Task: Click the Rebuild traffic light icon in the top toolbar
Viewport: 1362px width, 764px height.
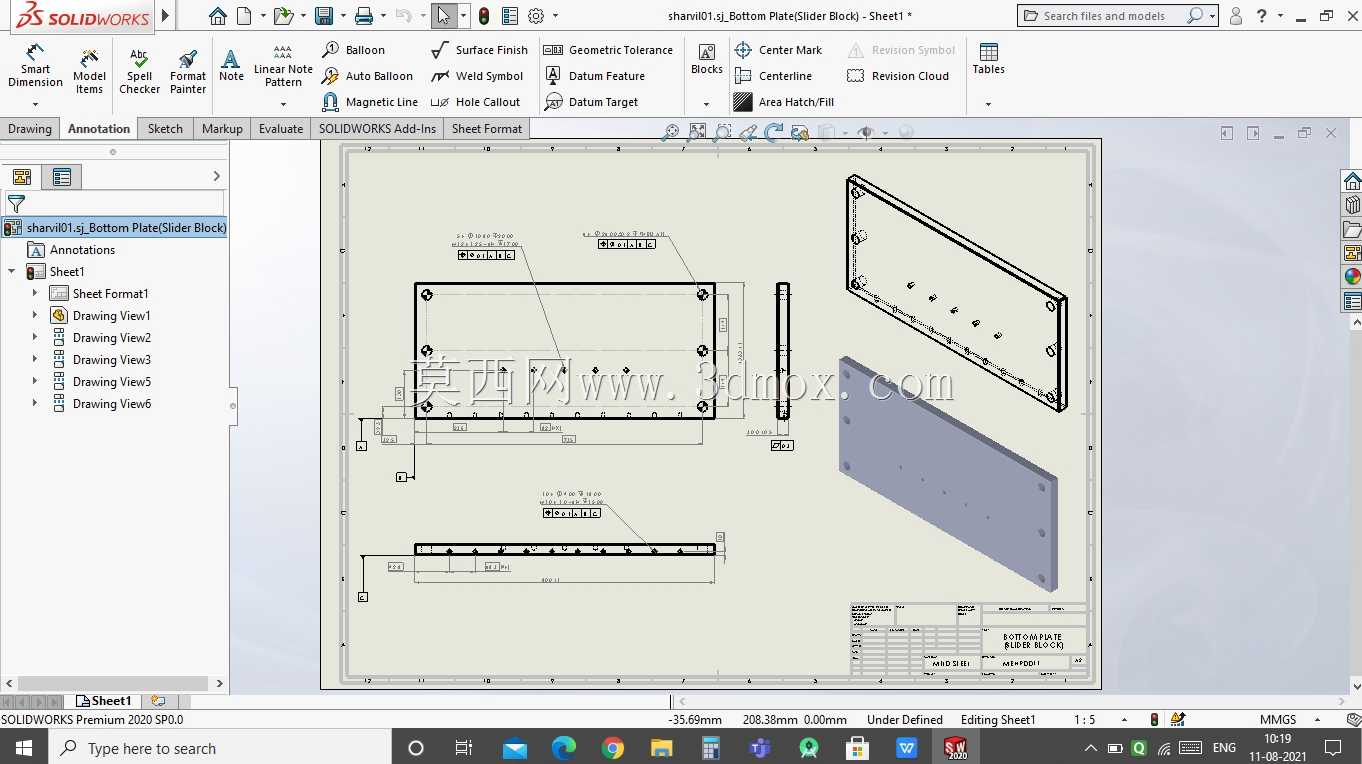Action: pos(484,16)
